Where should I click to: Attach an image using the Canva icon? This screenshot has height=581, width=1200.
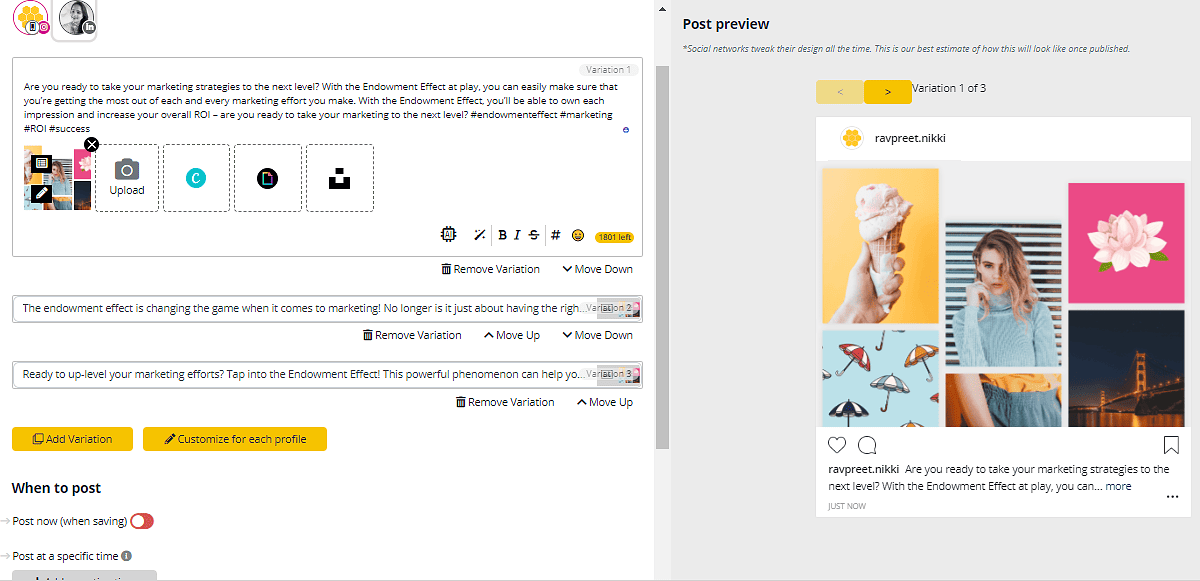(x=196, y=178)
